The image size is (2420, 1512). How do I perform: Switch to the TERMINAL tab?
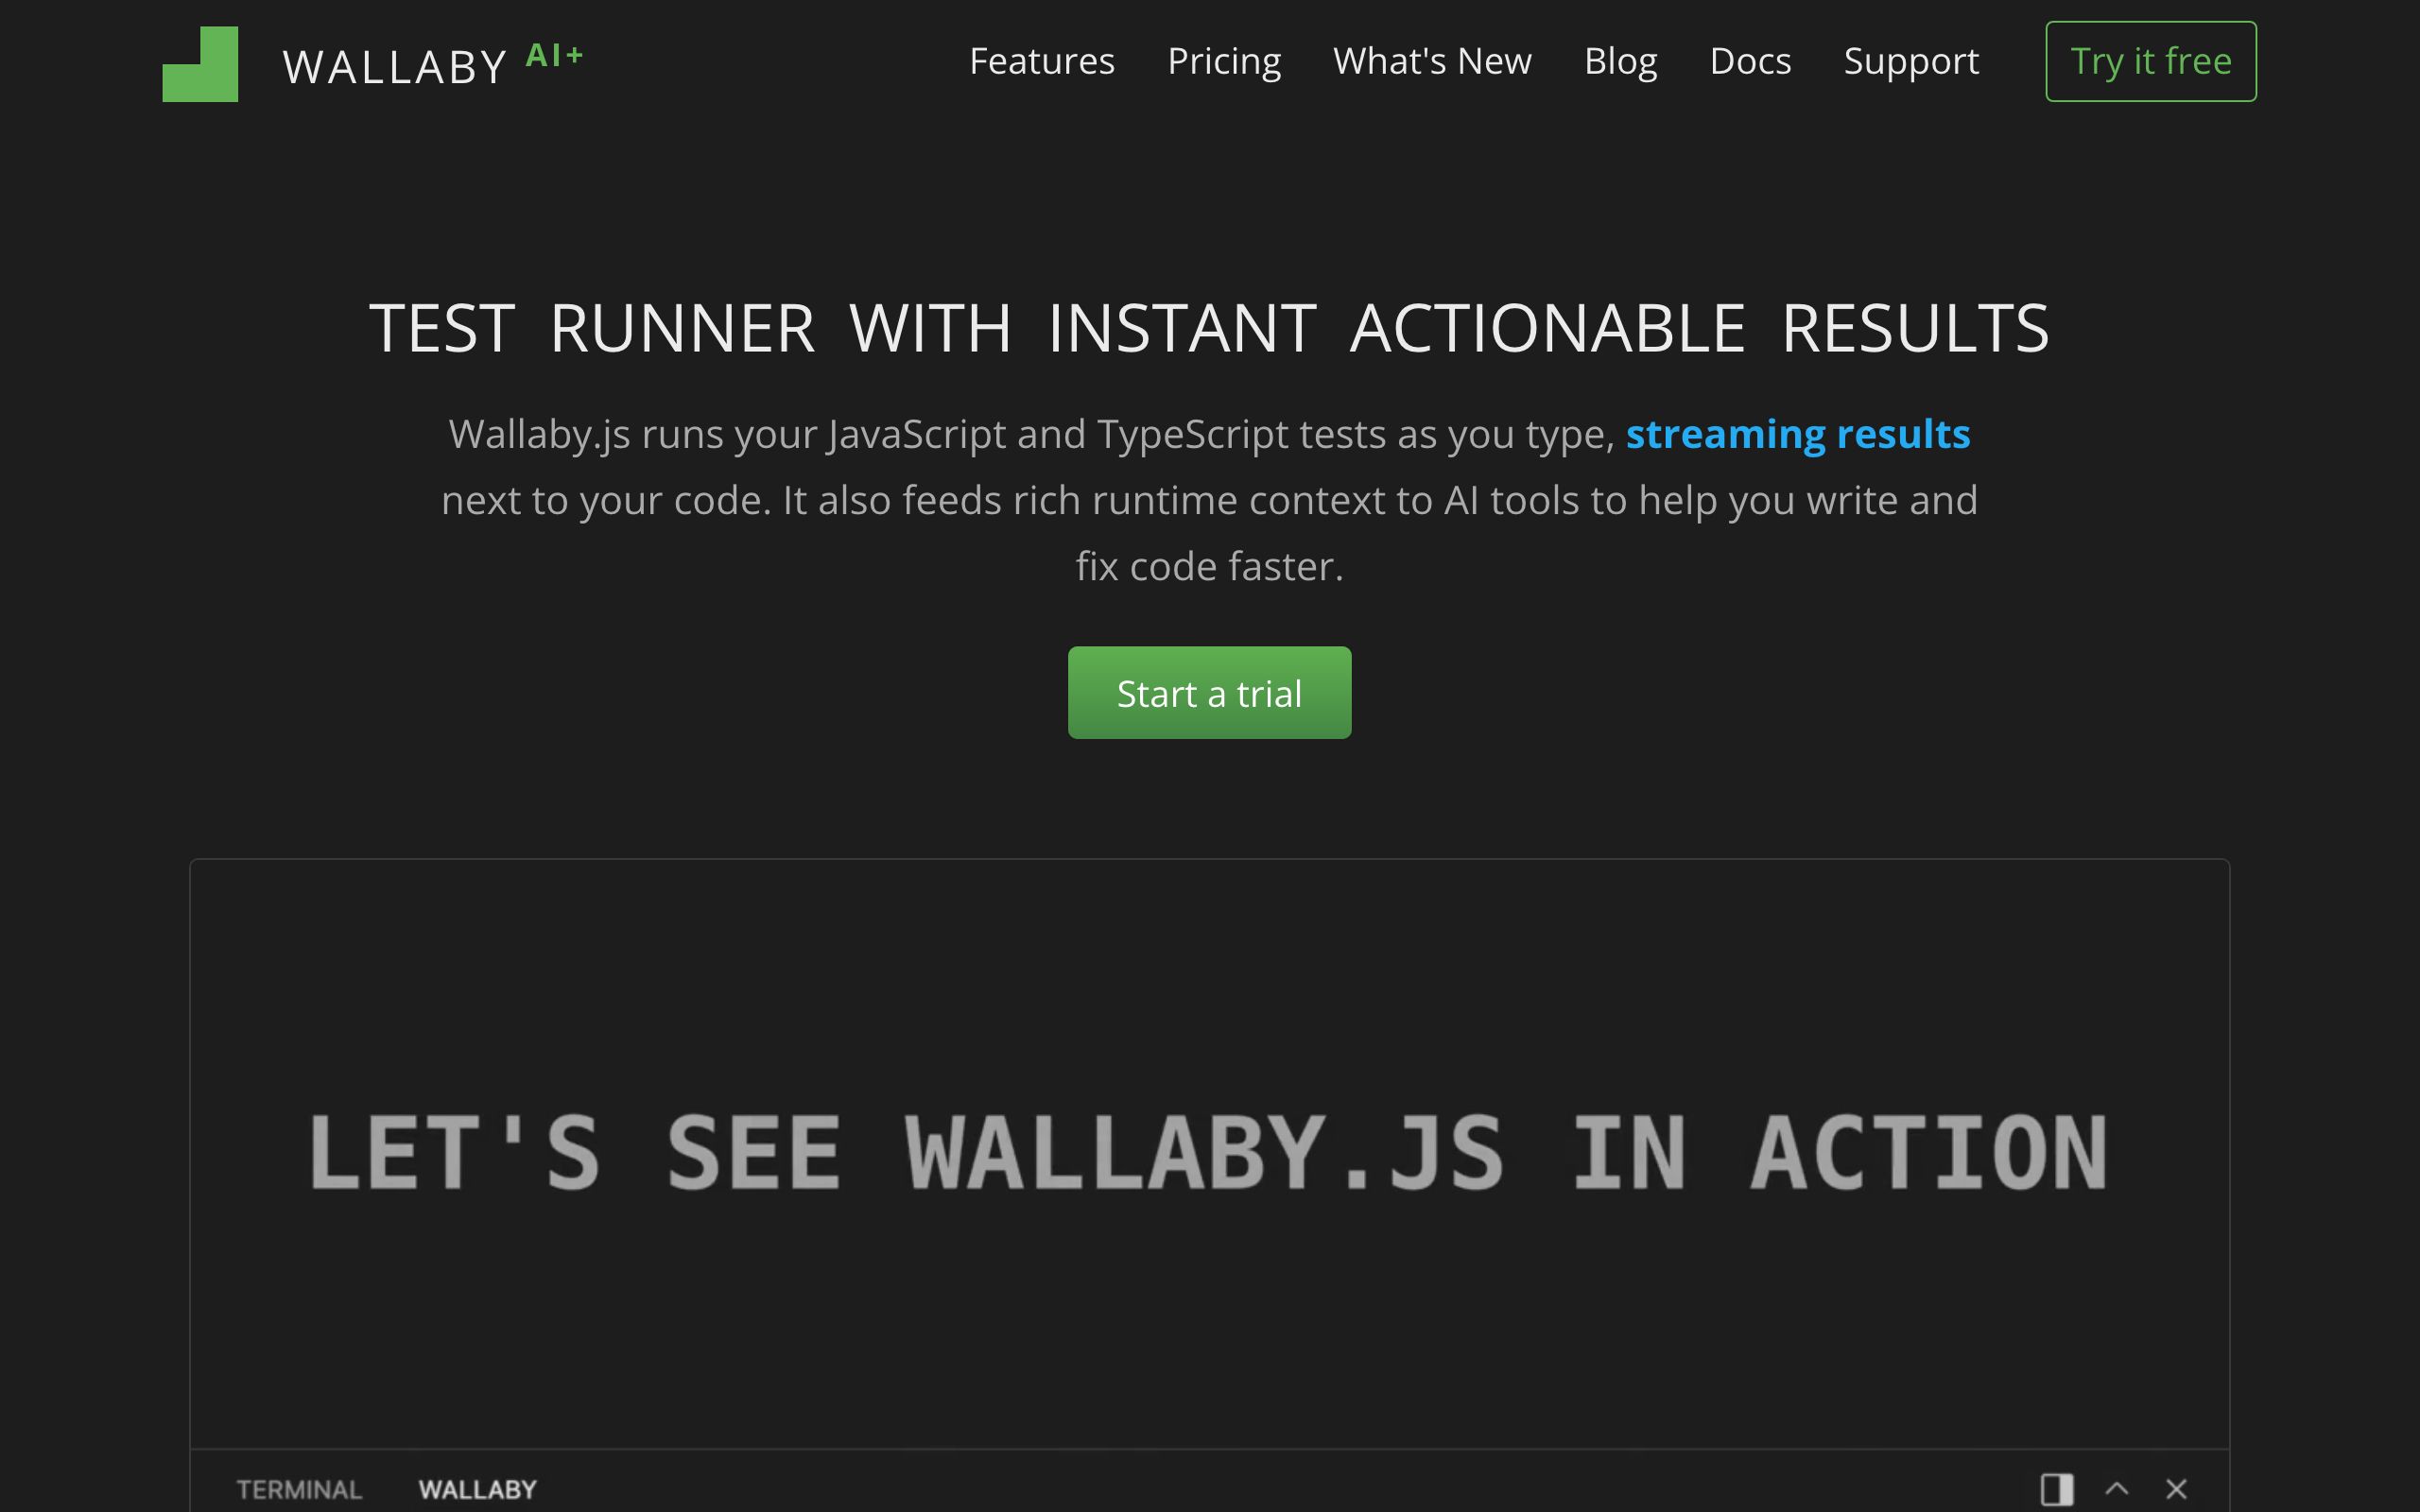point(299,1489)
